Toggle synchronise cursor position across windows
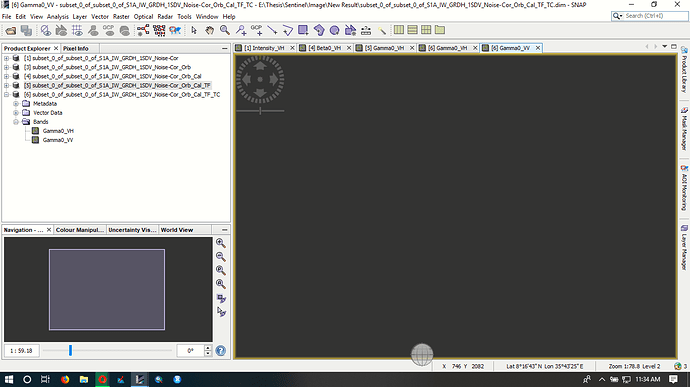 pyautogui.click(x=221, y=312)
